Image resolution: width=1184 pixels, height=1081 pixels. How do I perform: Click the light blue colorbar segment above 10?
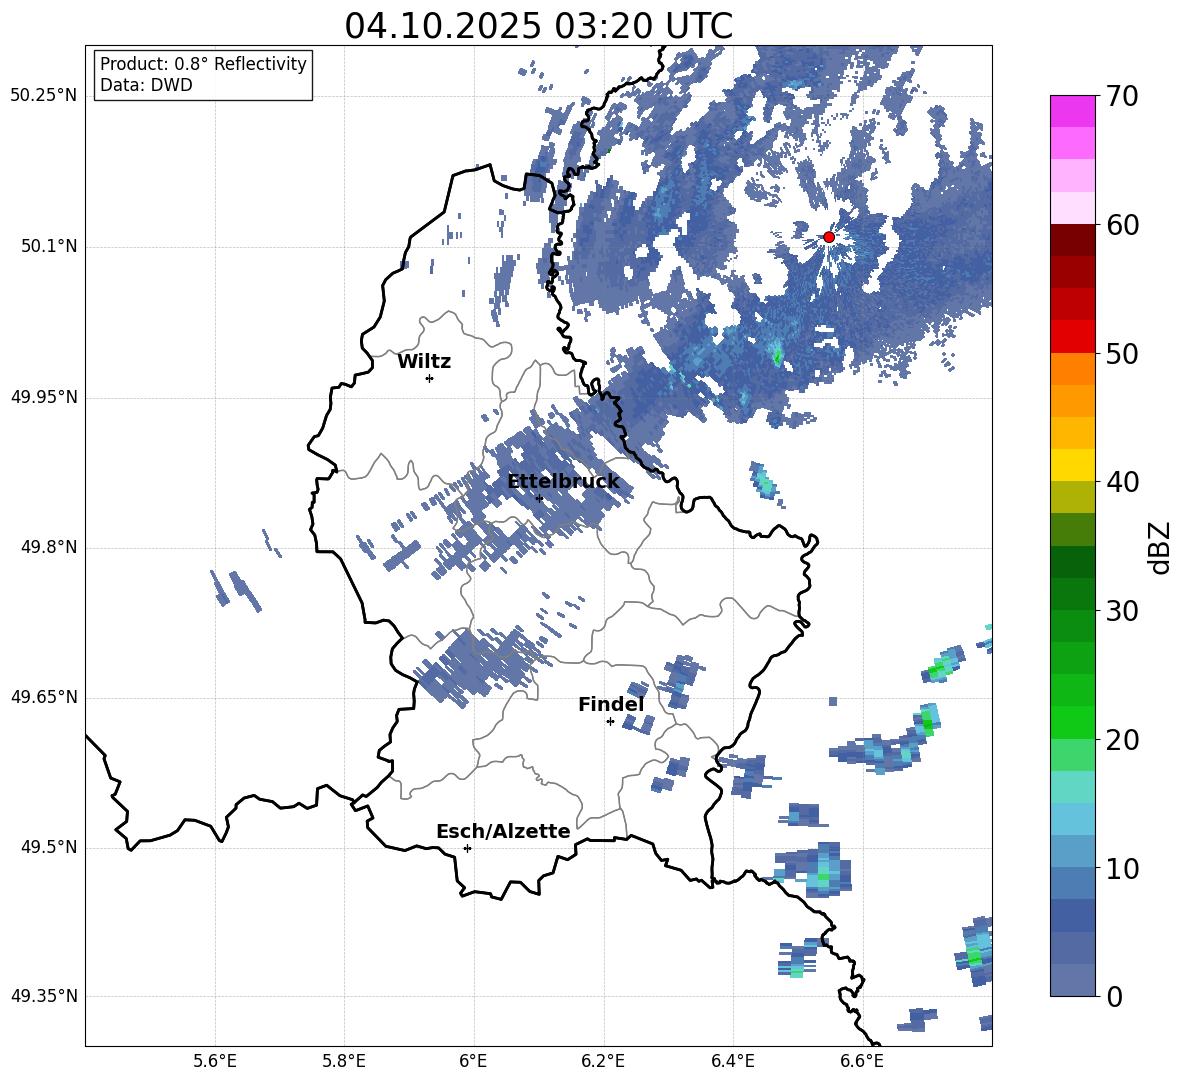click(x=1072, y=852)
